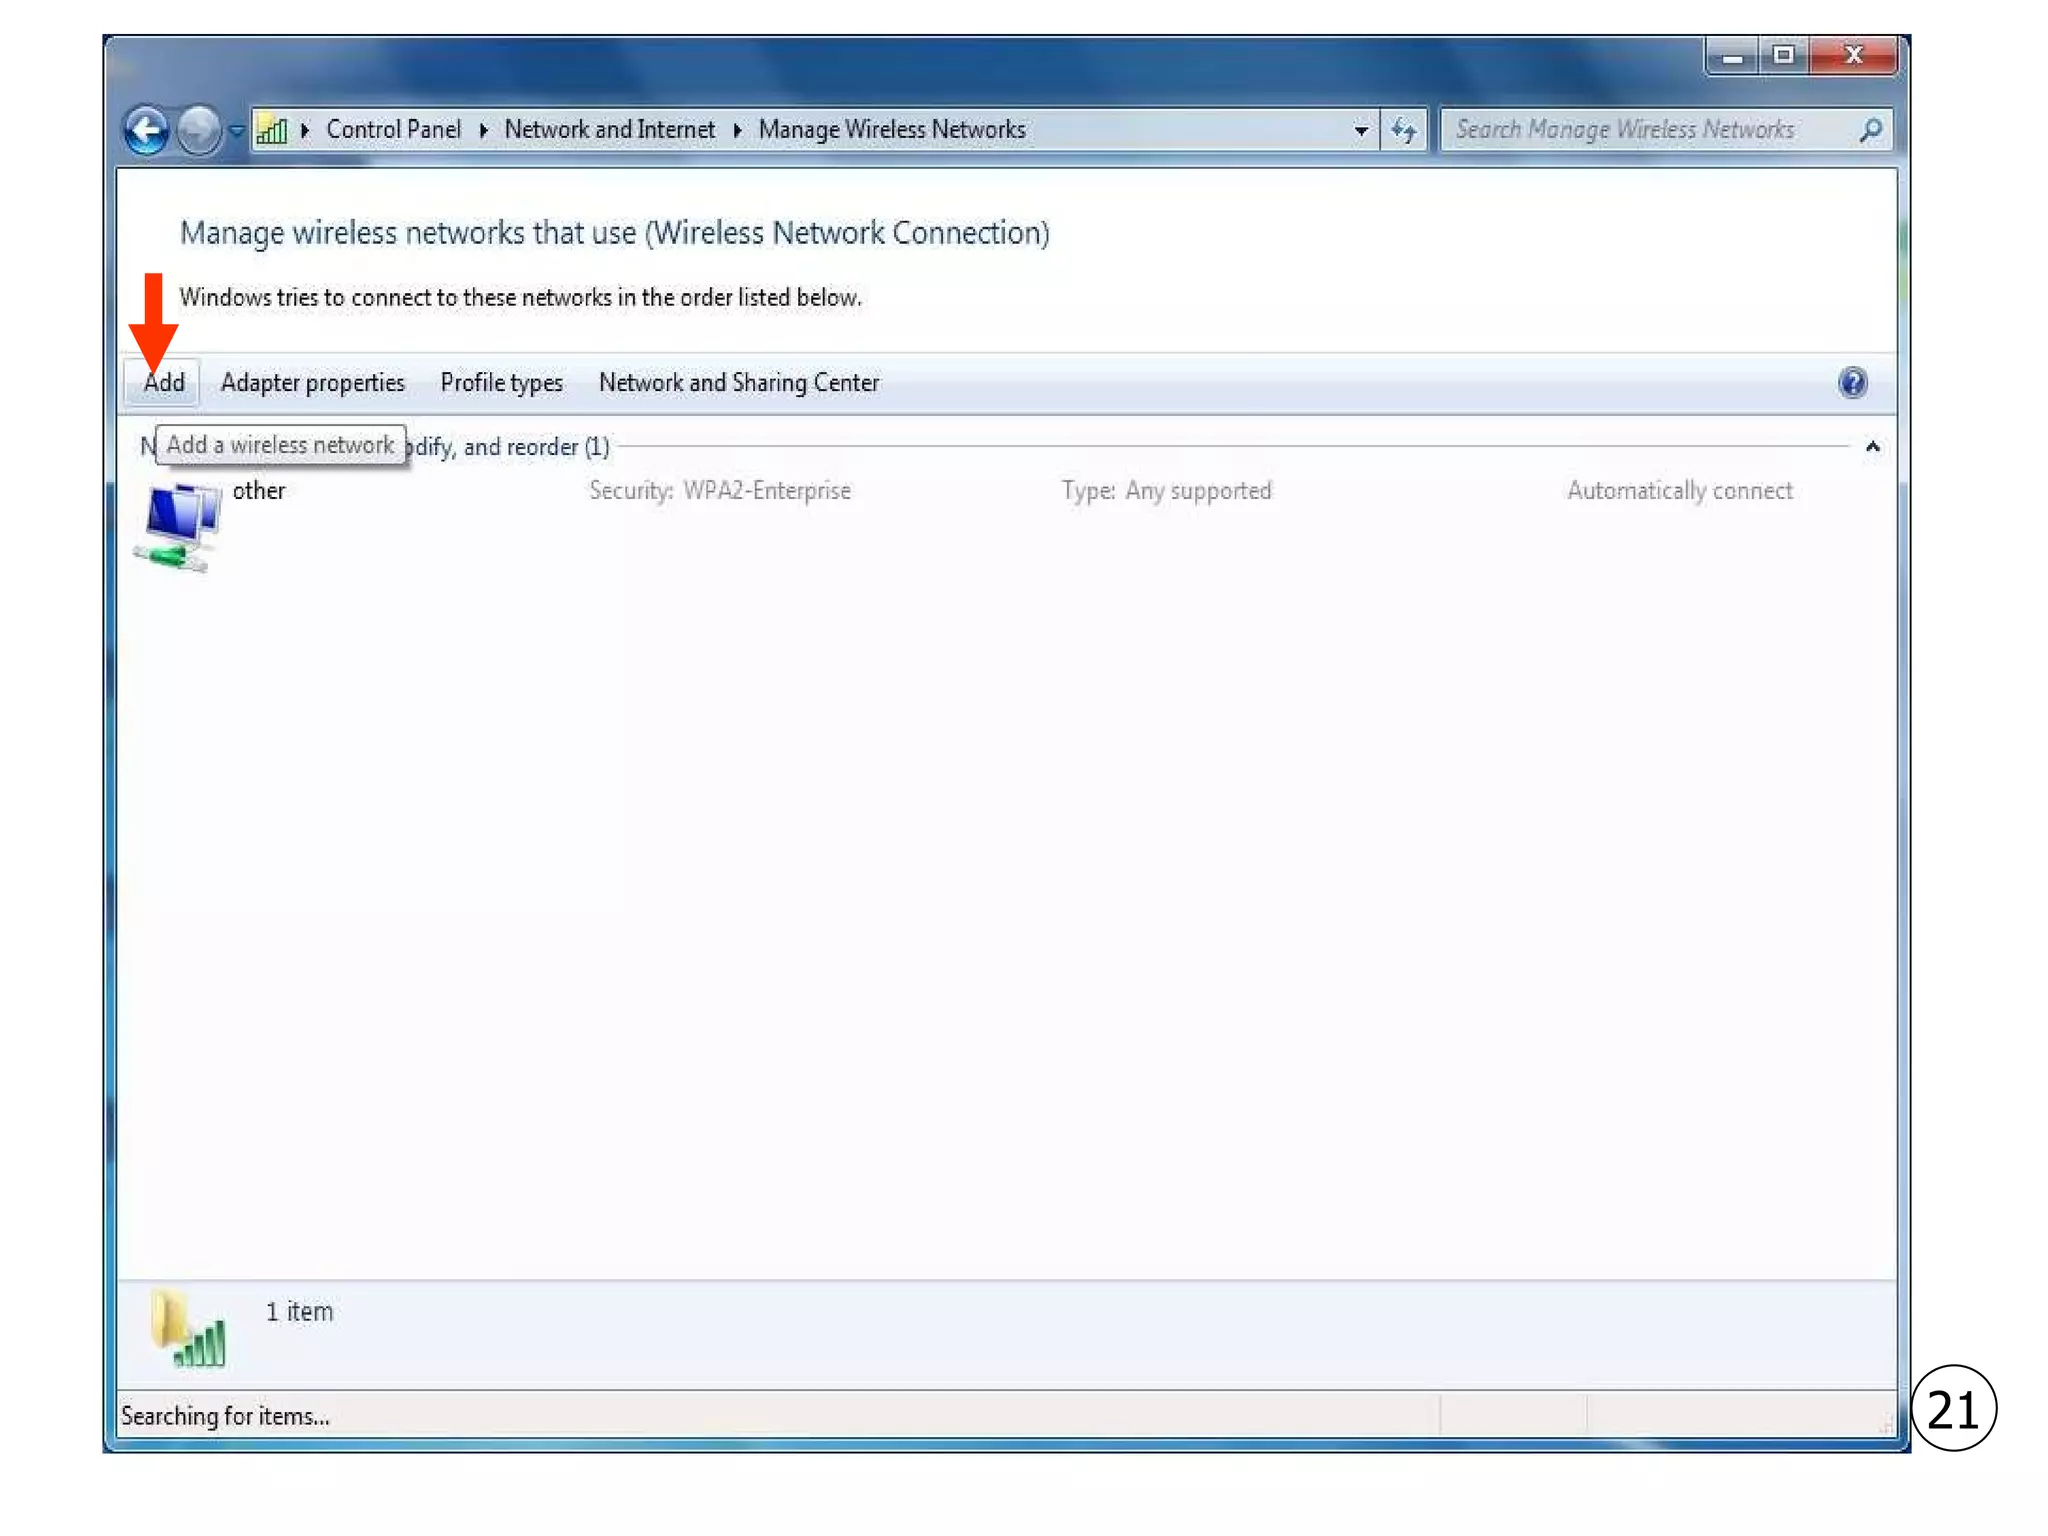Open Adapter properties
Image resolution: width=2048 pixels, height=1536 pixels.
pos(312,382)
